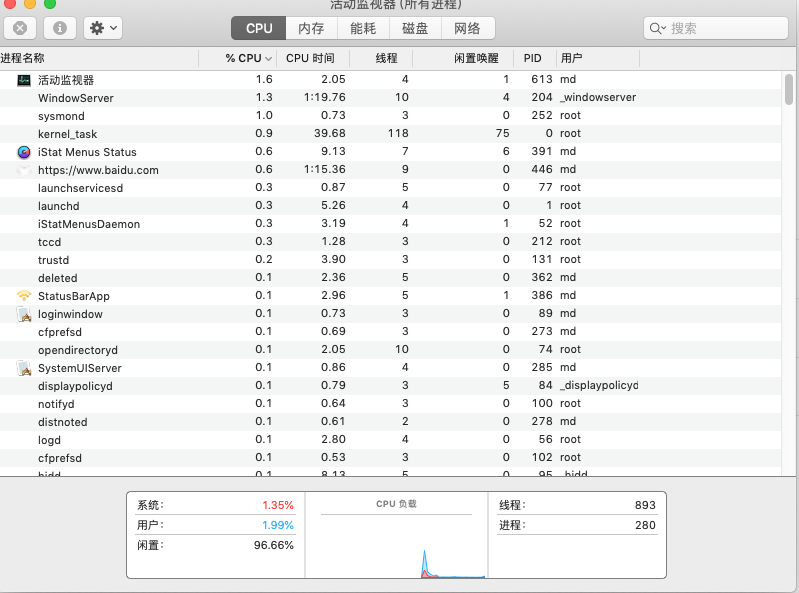Click the magnifier icon in search field
This screenshot has height=593, width=799.
tap(658, 29)
